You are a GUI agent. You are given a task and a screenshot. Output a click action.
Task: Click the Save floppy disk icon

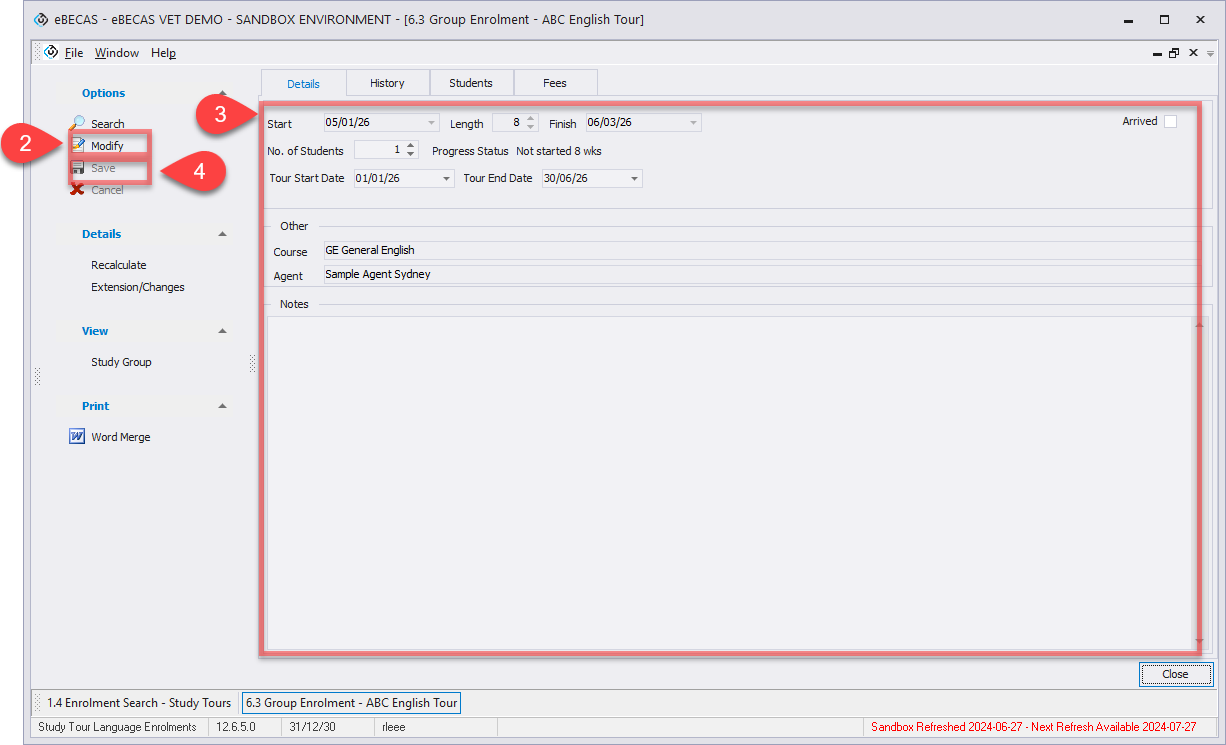(x=78, y=168)
